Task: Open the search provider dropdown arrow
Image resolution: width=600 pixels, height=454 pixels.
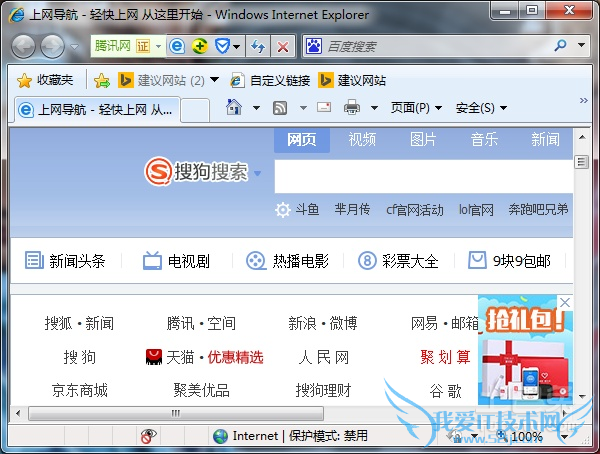Action: [581, 46]
